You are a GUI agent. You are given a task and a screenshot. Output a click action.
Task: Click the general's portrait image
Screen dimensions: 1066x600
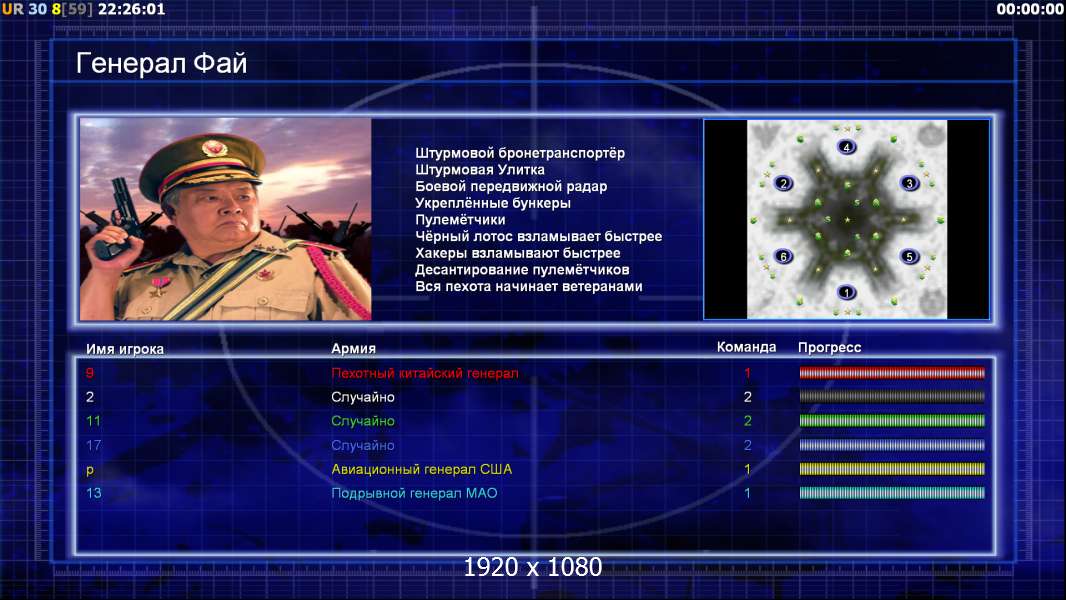(x=226, y=219)
